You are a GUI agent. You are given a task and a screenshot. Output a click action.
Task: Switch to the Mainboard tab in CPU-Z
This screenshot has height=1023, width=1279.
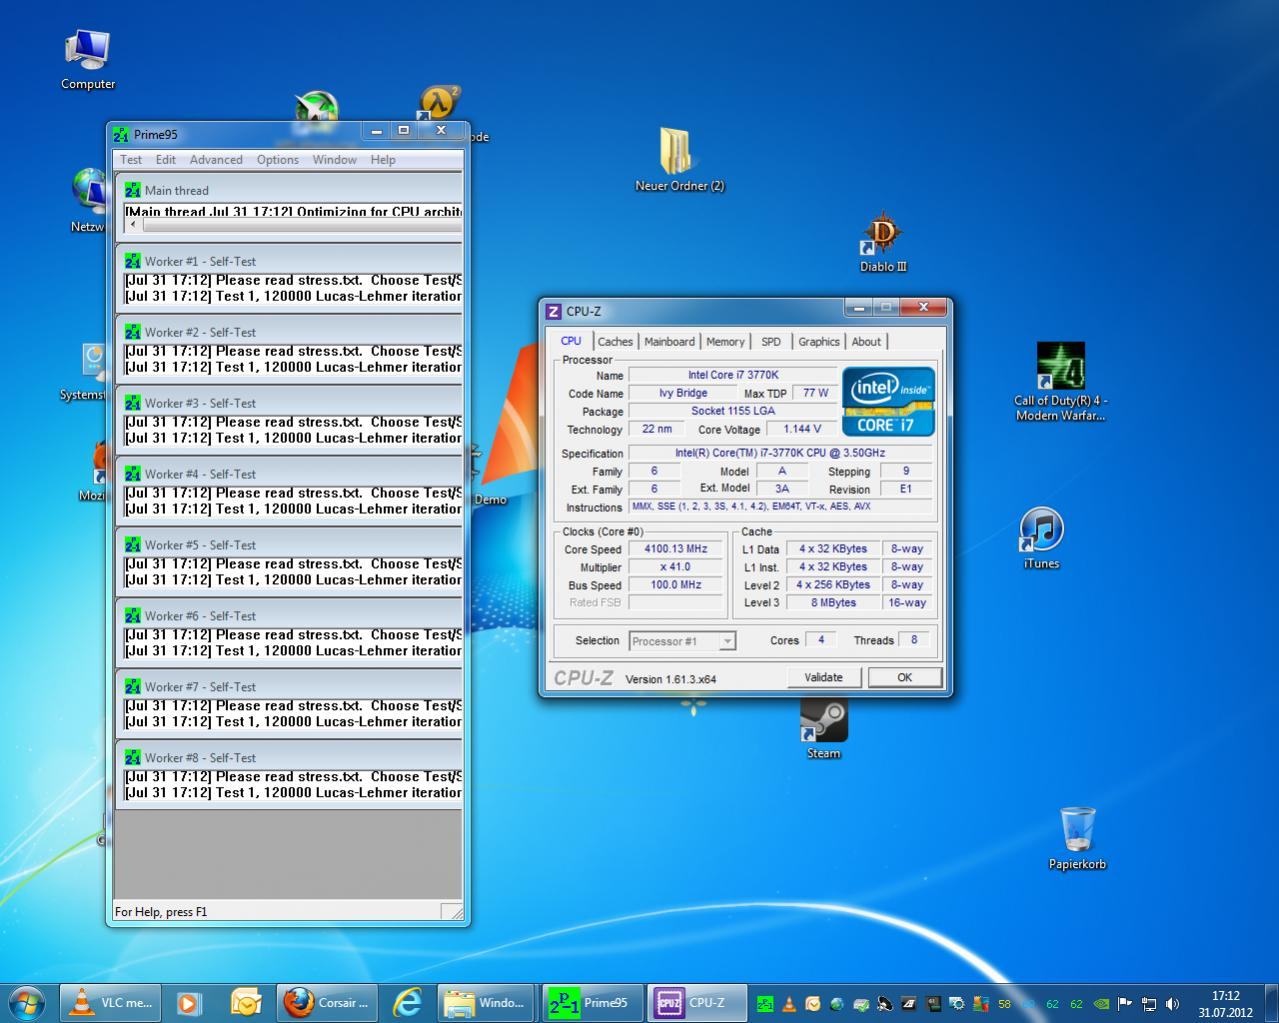click(x=669, y=342)
